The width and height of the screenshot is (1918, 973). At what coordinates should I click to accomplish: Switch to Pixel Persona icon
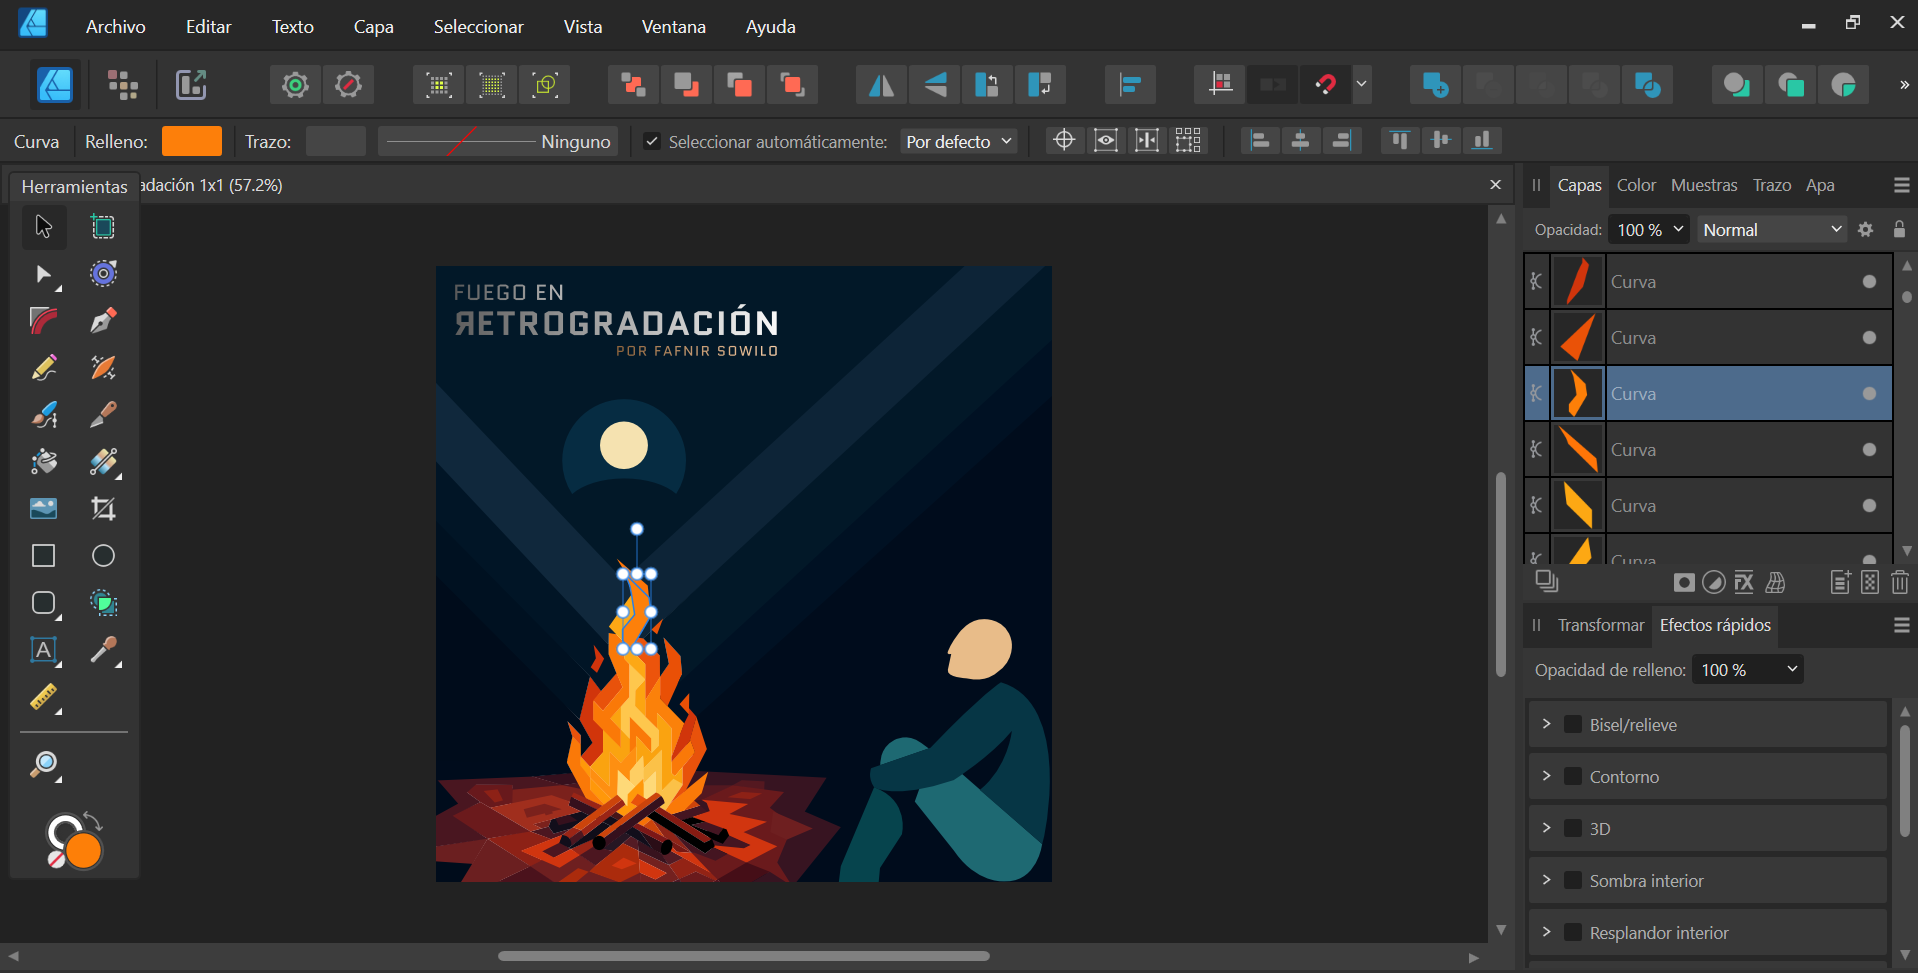[x=123, y=85]
